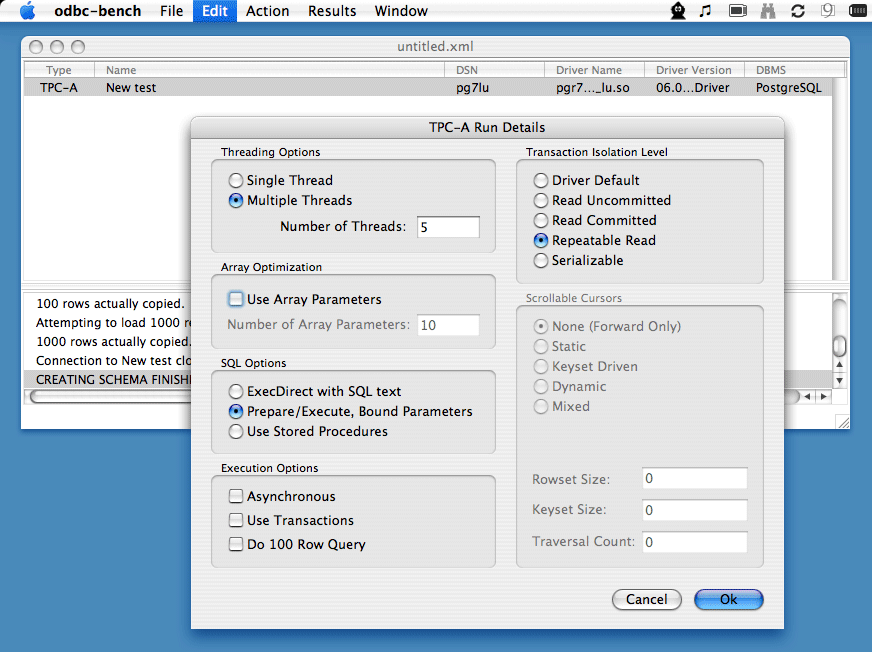Open the Results menu
Screen dimensions: 872x652
click(332, 11)
